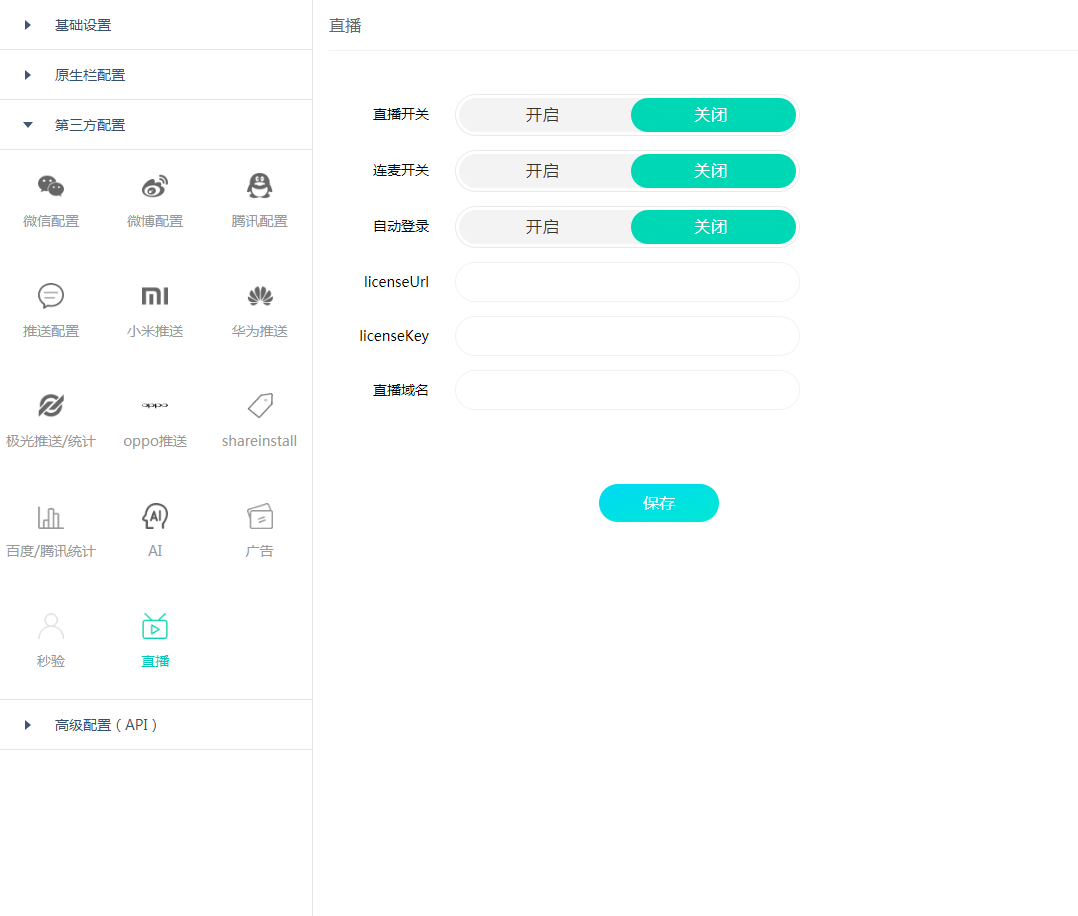Open the 腾讯配置 QQ penguin icon
The image size is (1078, 916).
tap(259, 186)
